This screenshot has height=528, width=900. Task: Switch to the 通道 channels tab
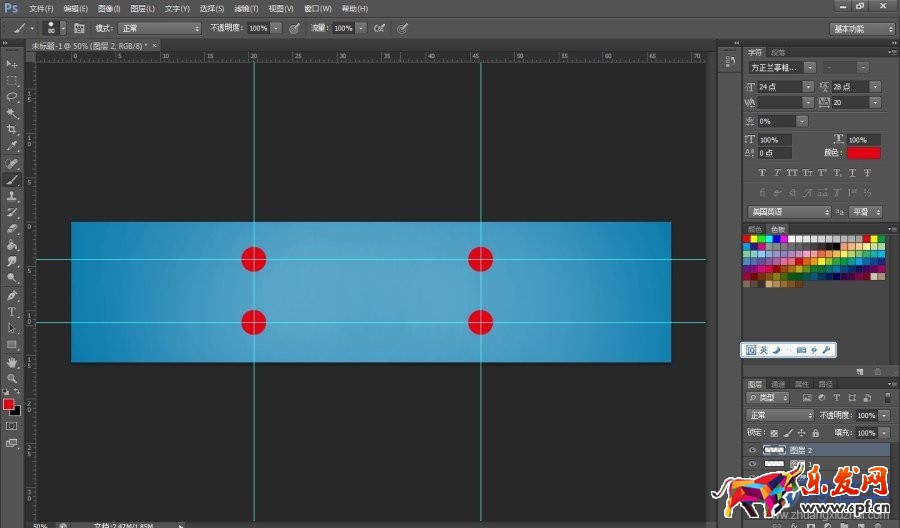tap(778, 384)
